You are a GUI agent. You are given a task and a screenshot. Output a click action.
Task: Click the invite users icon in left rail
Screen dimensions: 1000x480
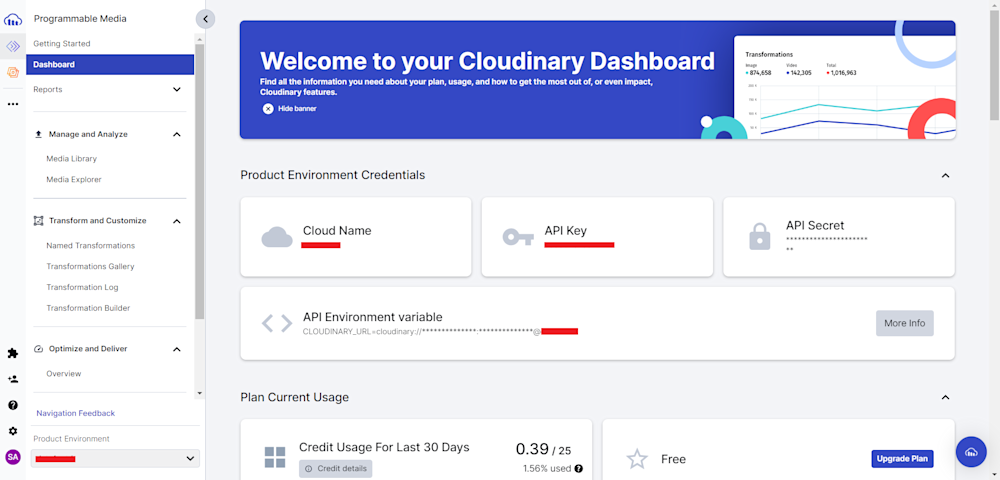coord(13,379)
